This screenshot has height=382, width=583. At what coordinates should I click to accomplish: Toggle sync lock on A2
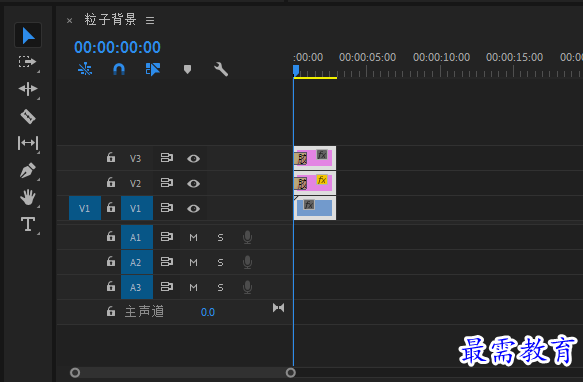167,262
